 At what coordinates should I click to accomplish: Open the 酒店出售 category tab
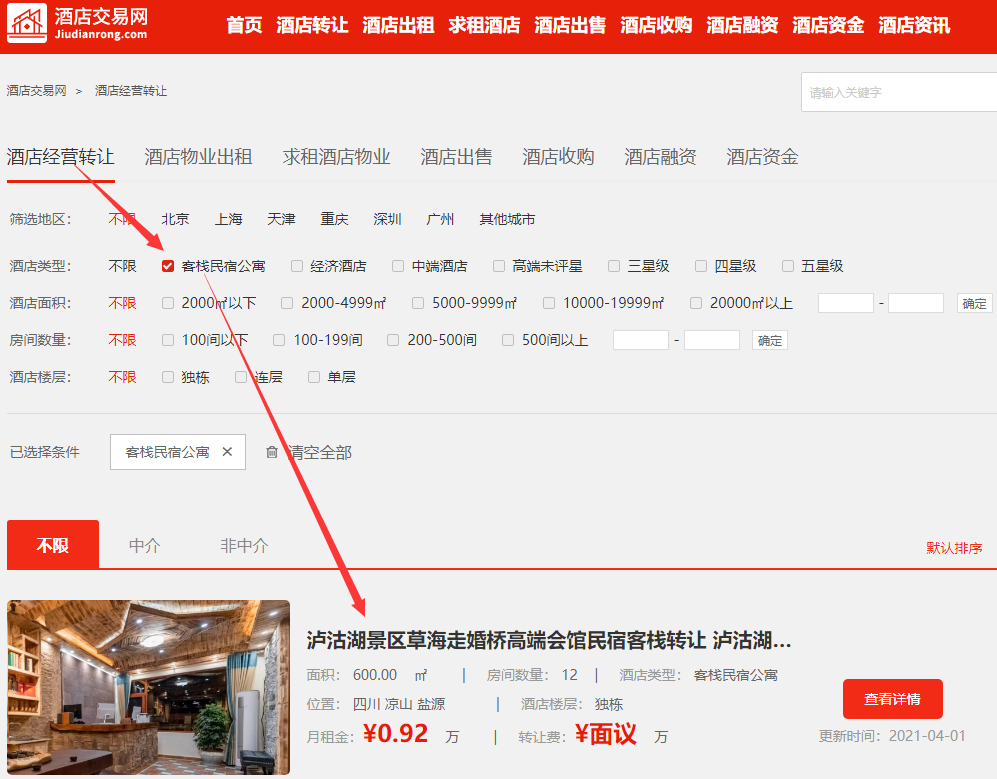click(x=456, y=156)
